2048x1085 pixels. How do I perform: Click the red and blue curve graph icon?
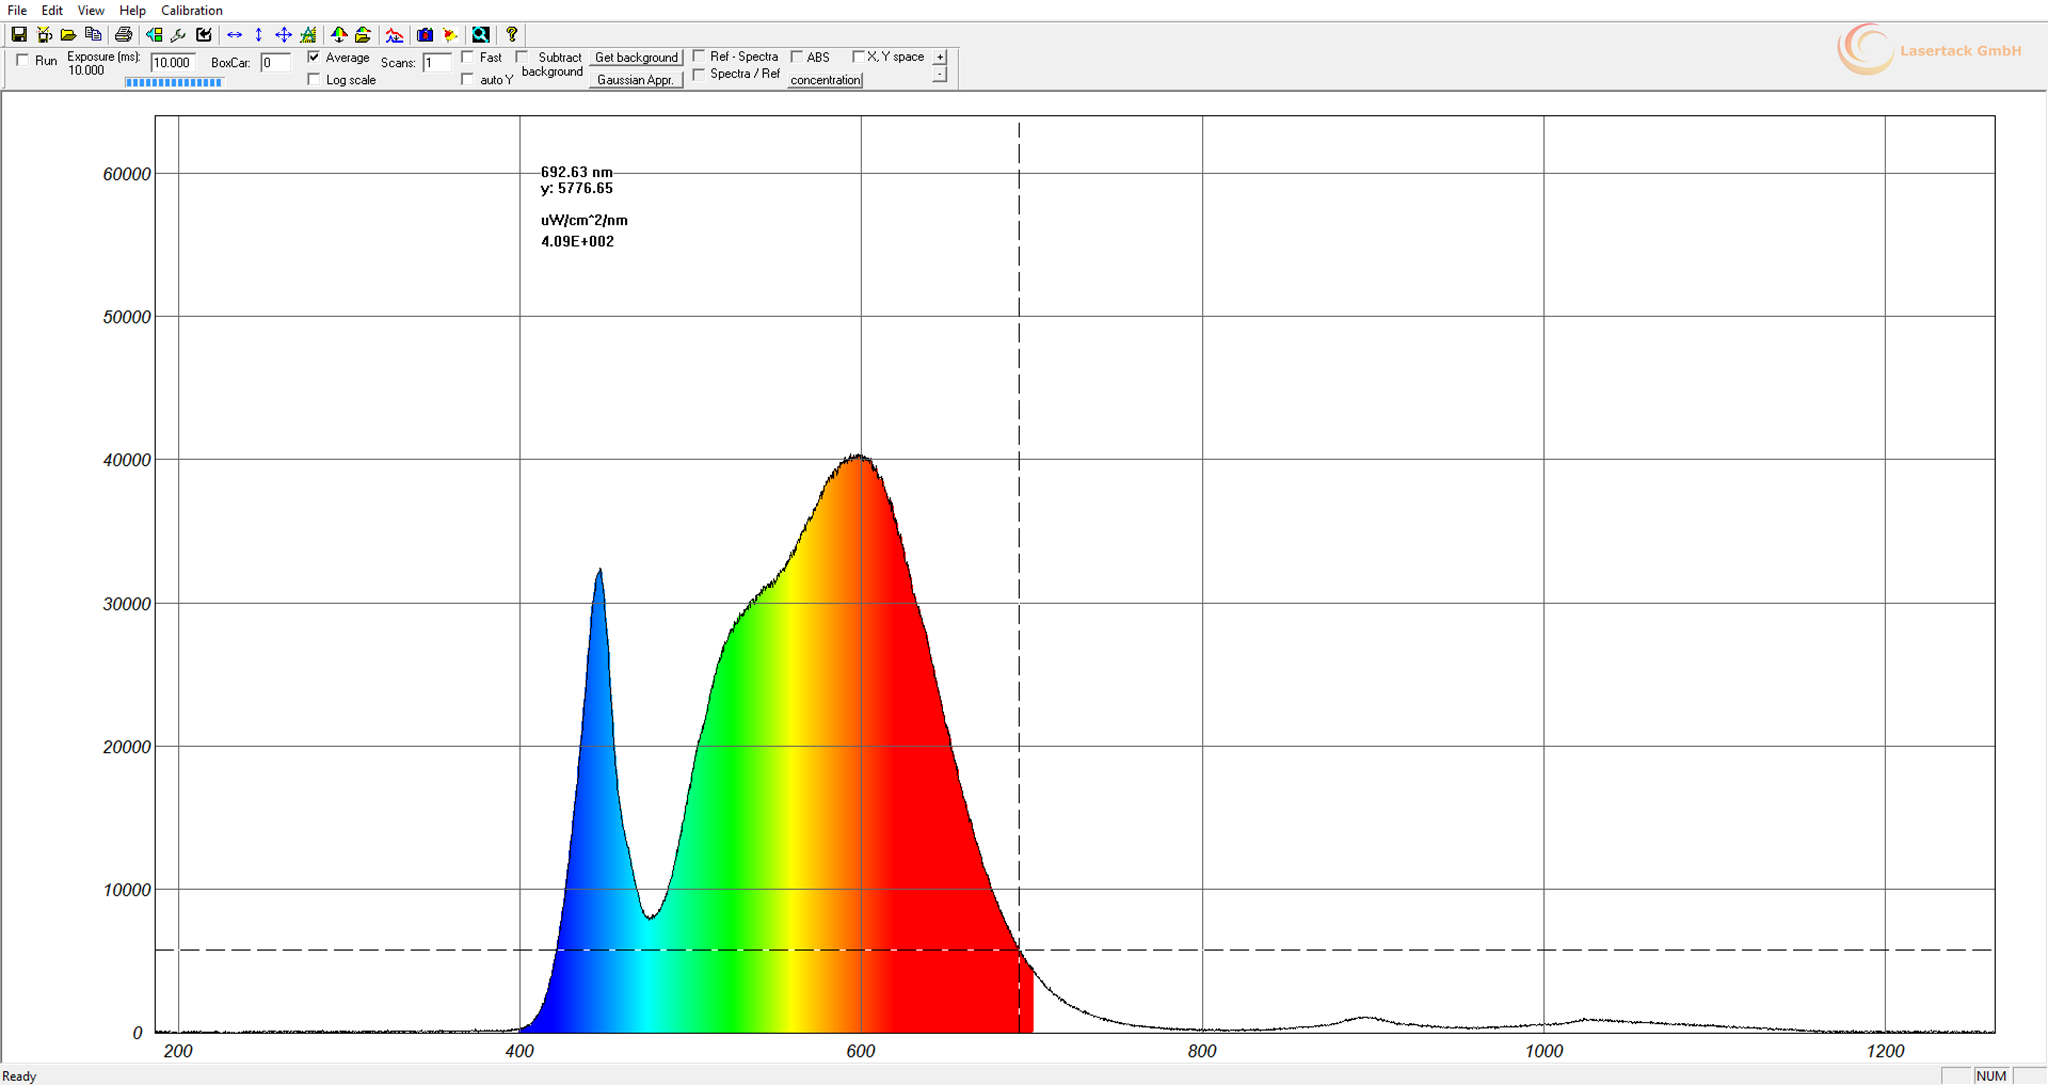click(394, 35)
